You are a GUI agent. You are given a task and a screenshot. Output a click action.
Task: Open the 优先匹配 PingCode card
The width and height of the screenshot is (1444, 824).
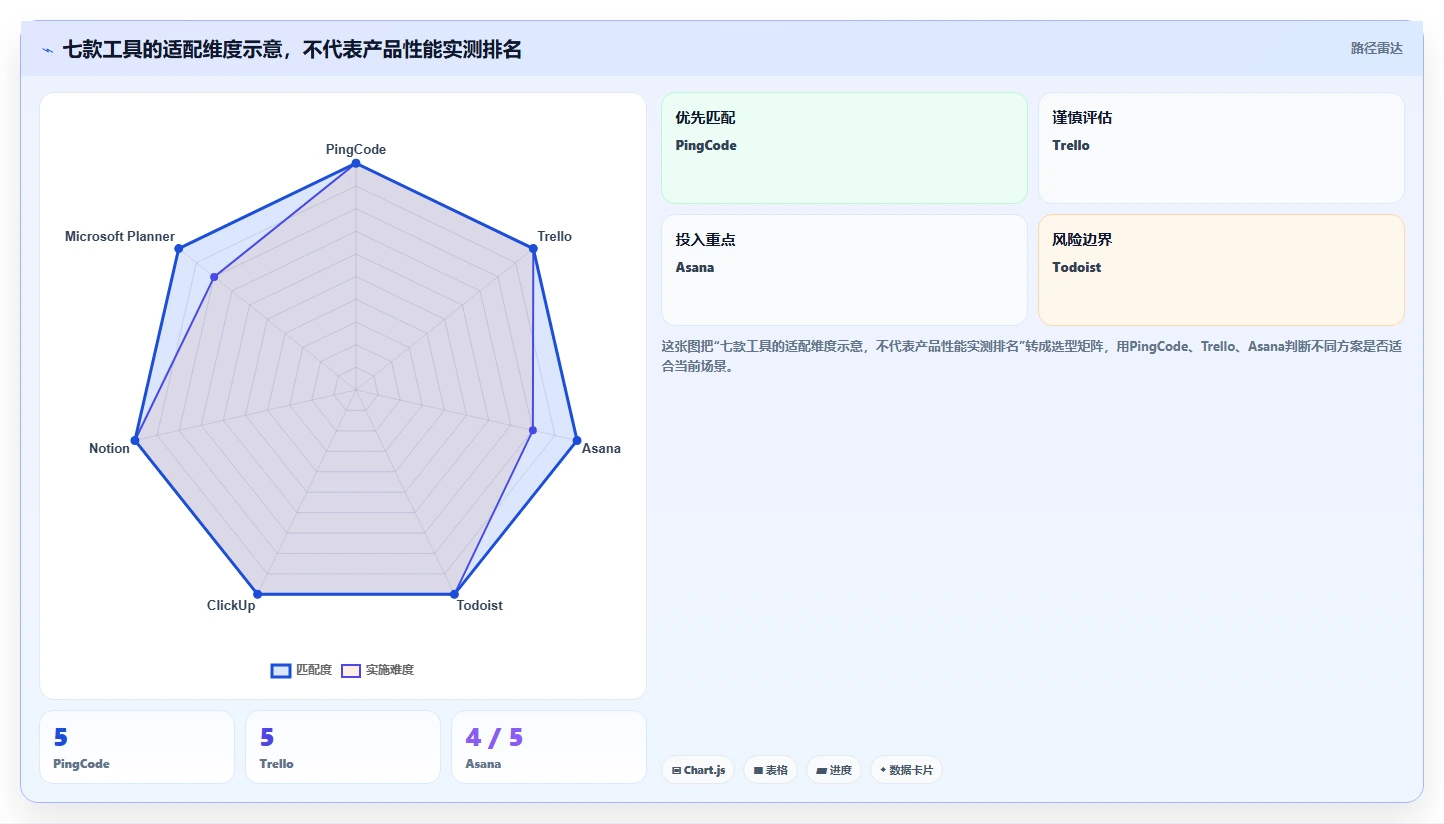844,148
